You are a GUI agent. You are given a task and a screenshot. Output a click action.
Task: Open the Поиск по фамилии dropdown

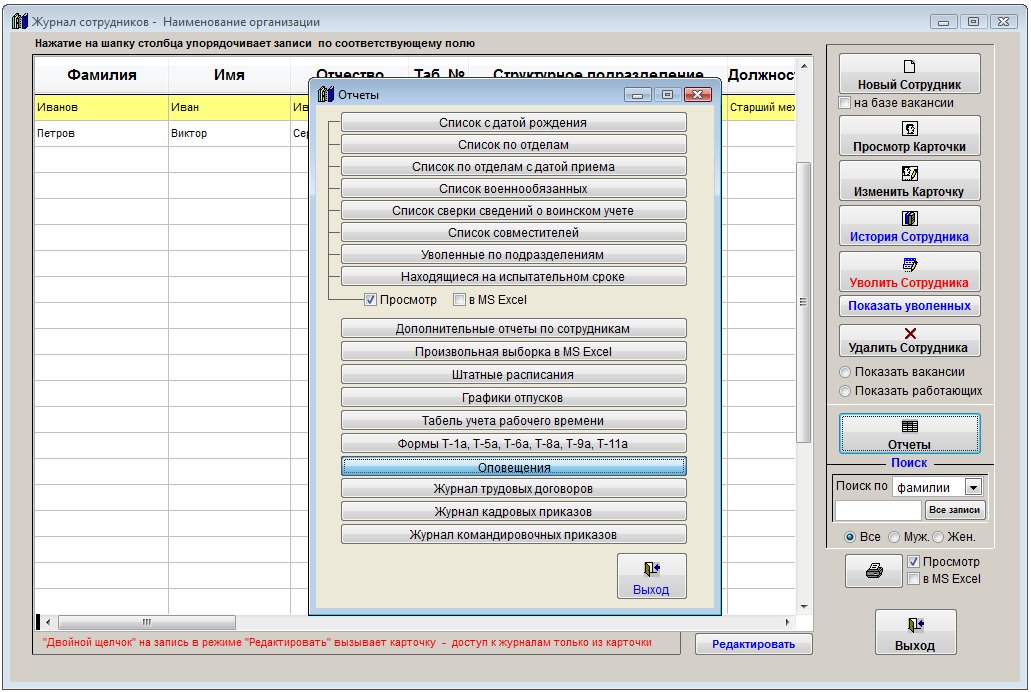pos(973,487)
